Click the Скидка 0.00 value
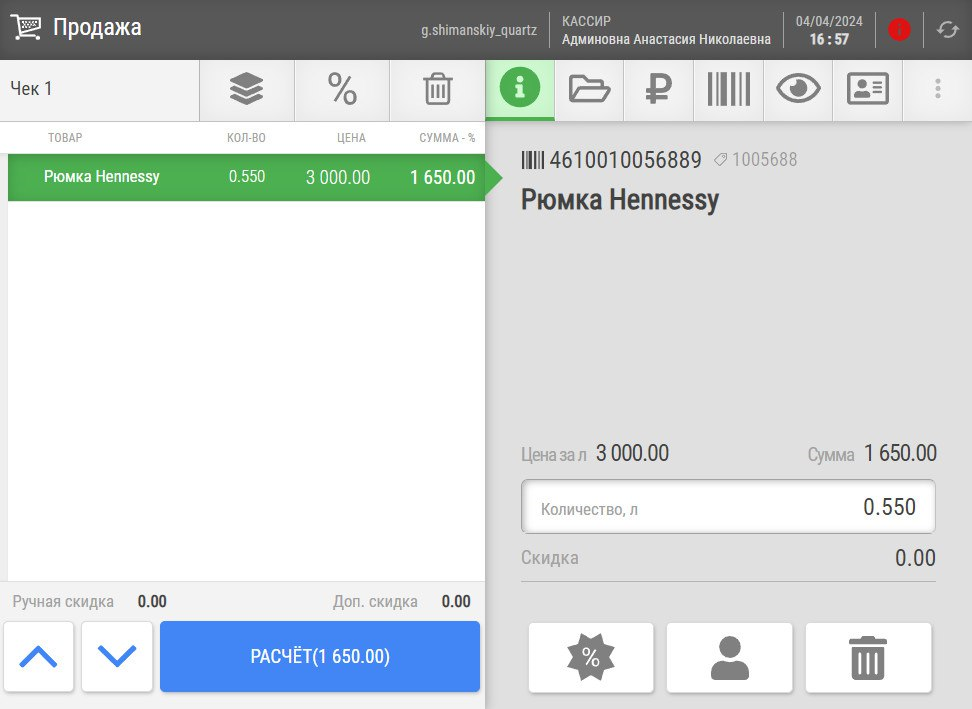 (x=915, y=558)
